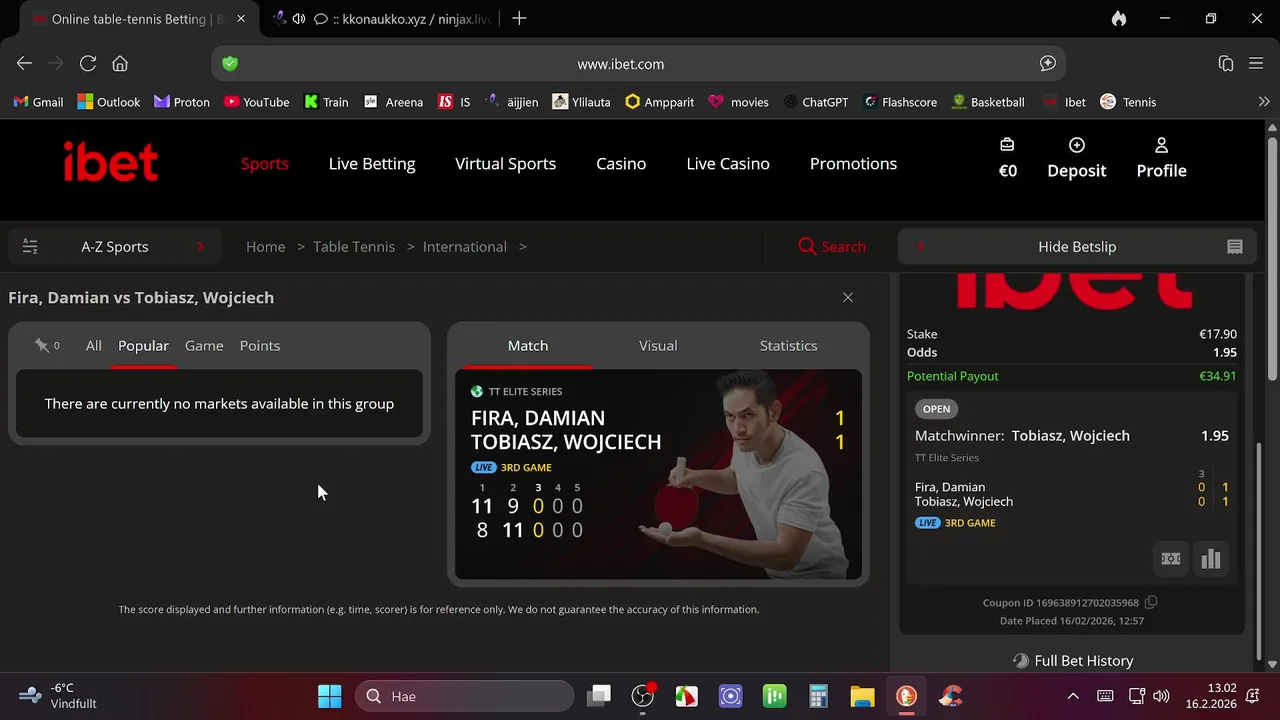
Task: Show more bookmarks with the chevron
Action: 1264,102
